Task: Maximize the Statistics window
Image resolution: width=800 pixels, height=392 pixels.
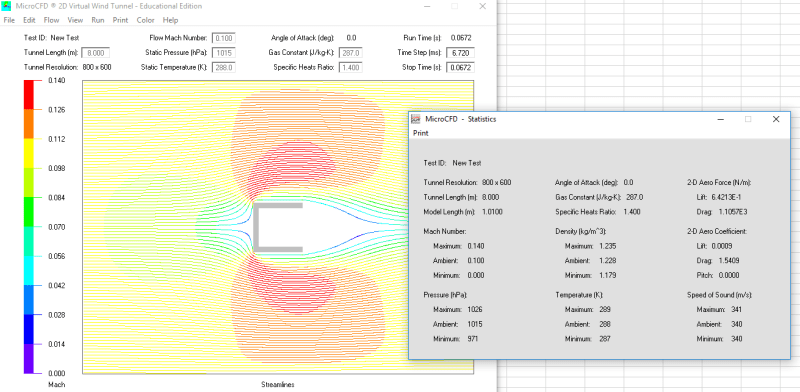Action: [x=748, y=119]
